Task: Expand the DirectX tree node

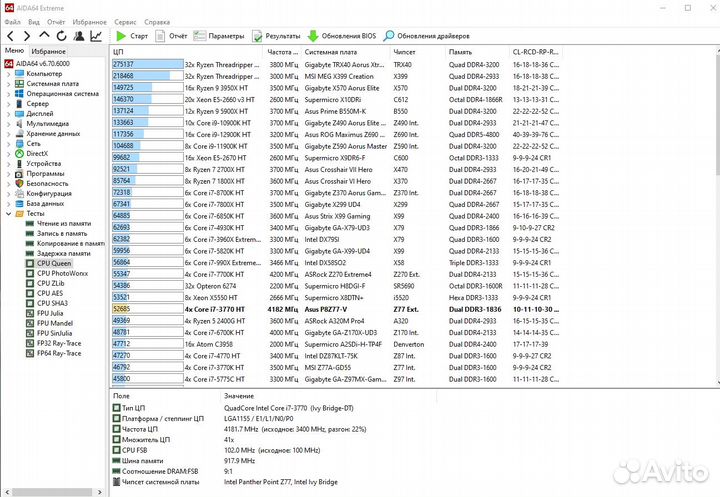Action: 8,154
